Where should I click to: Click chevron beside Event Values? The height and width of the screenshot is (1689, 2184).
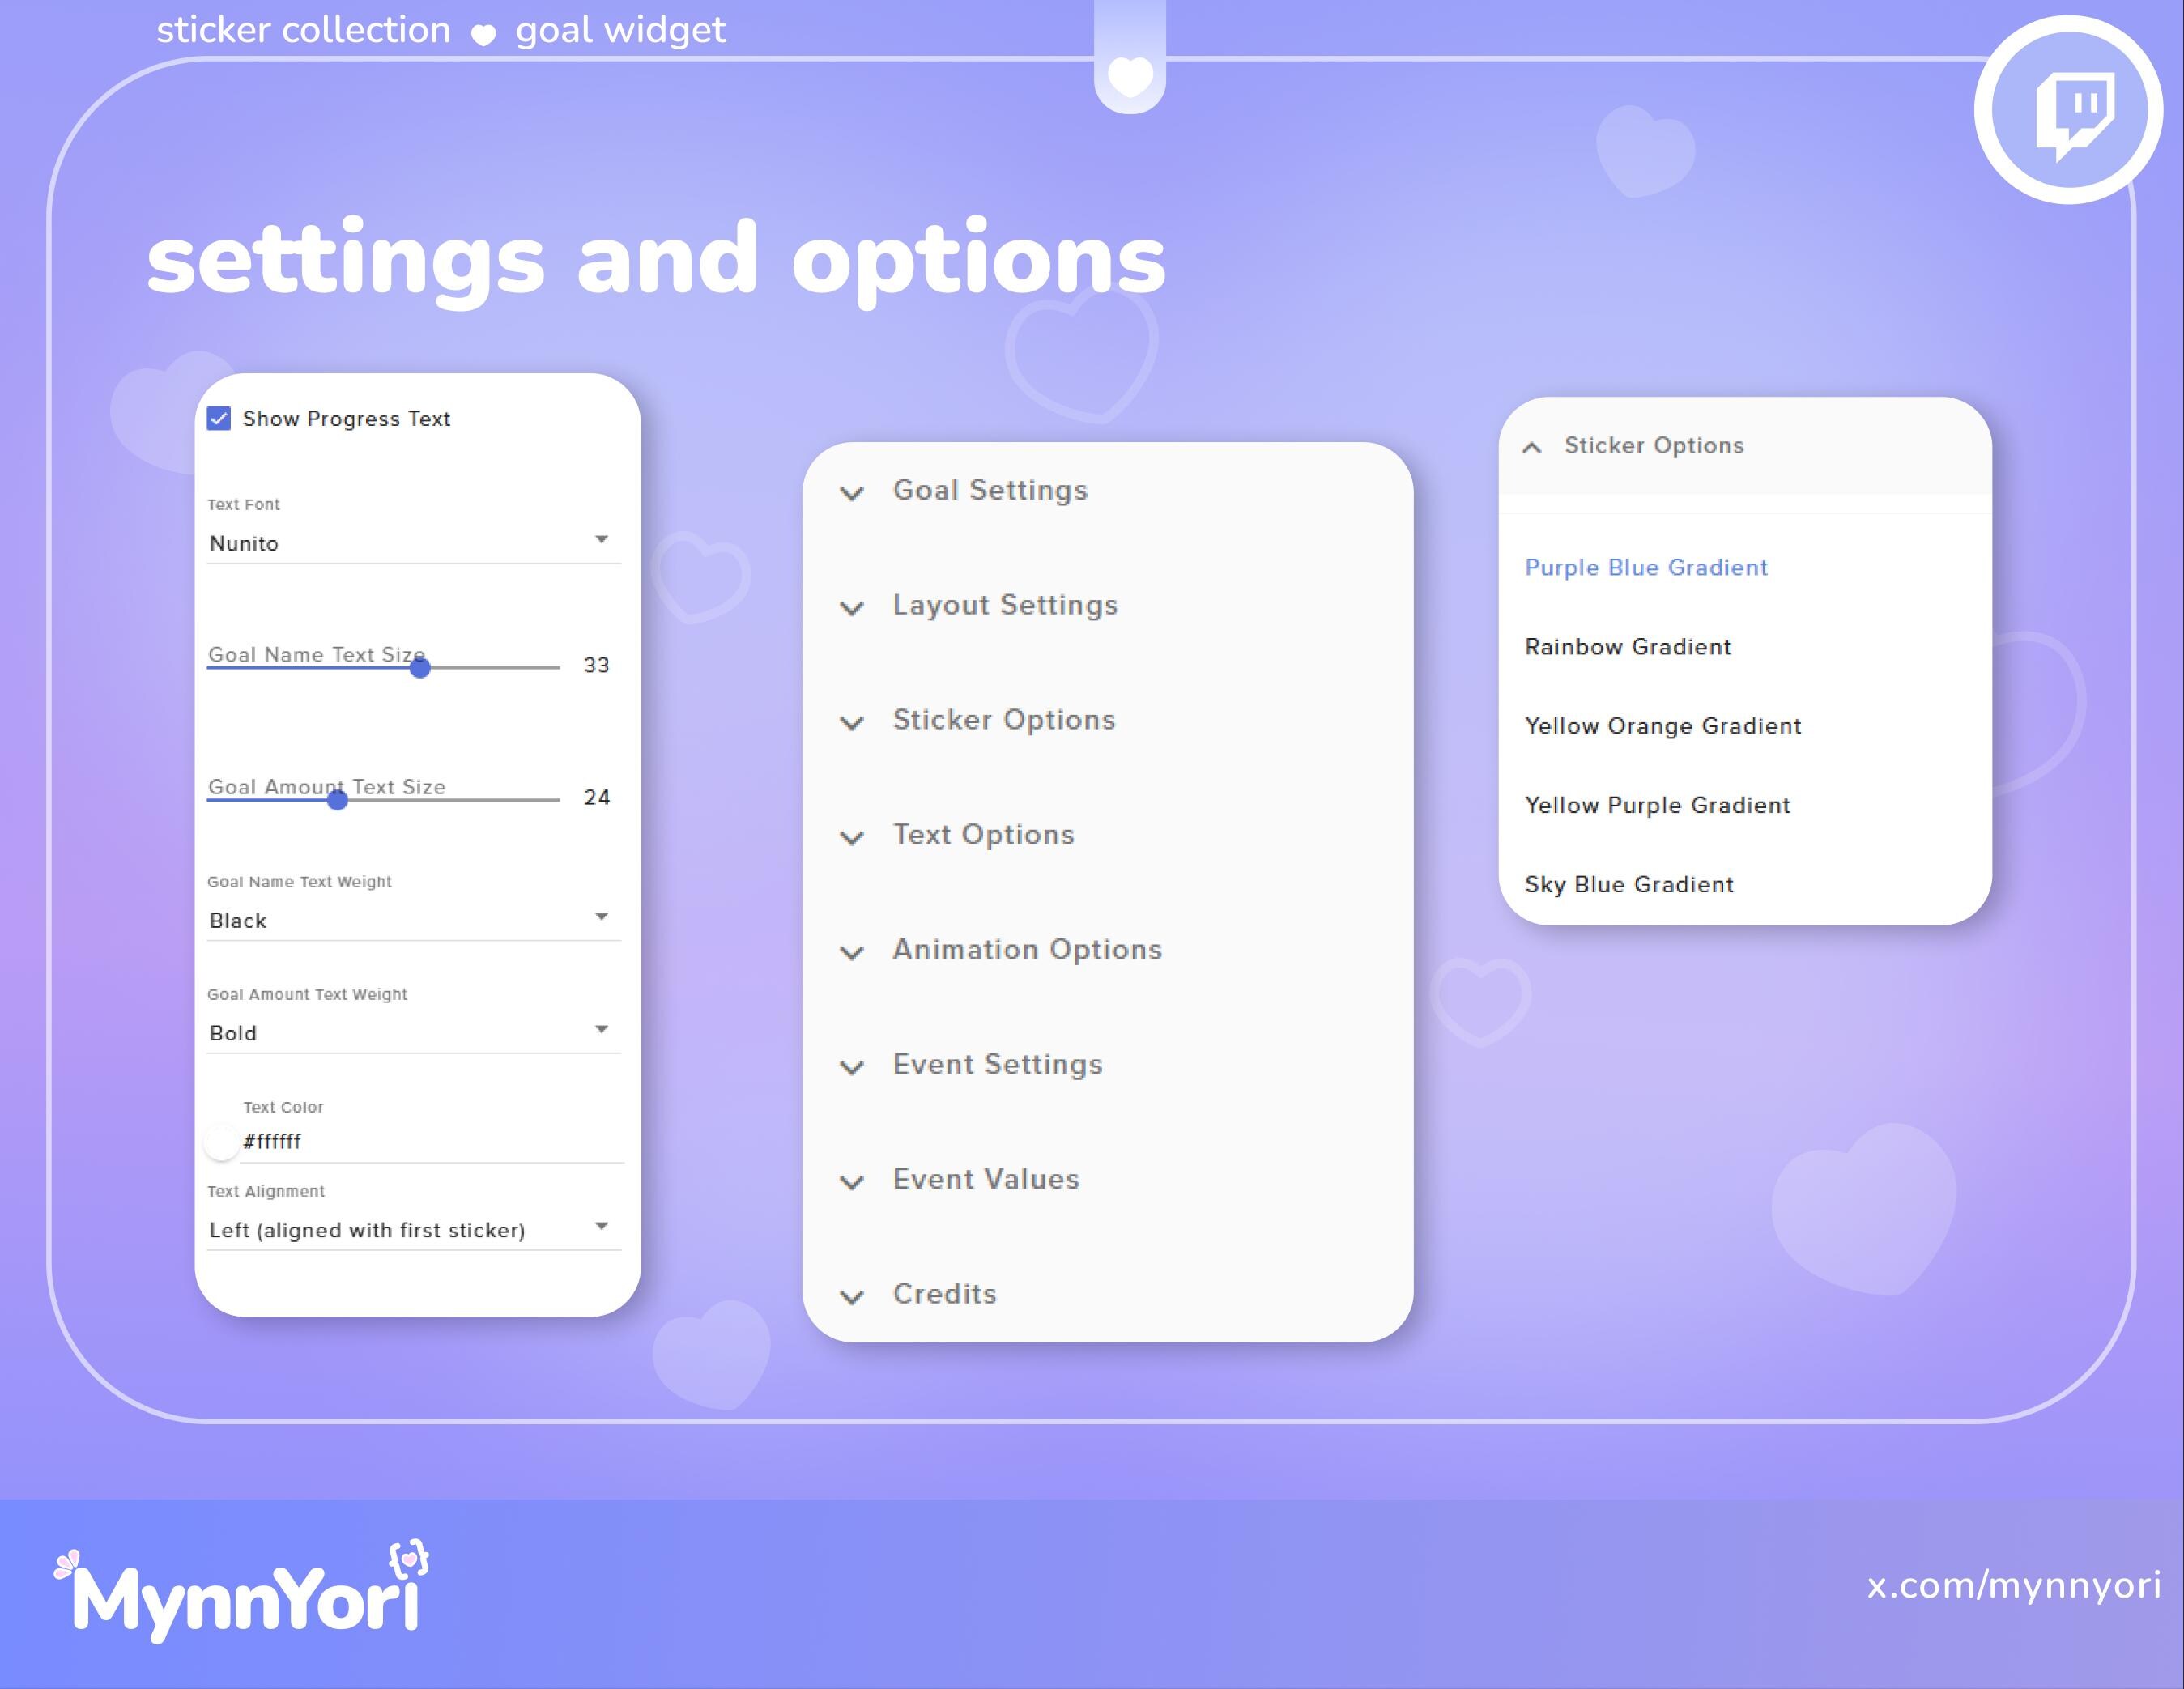pyautogui.click(x=852, y=1181)
